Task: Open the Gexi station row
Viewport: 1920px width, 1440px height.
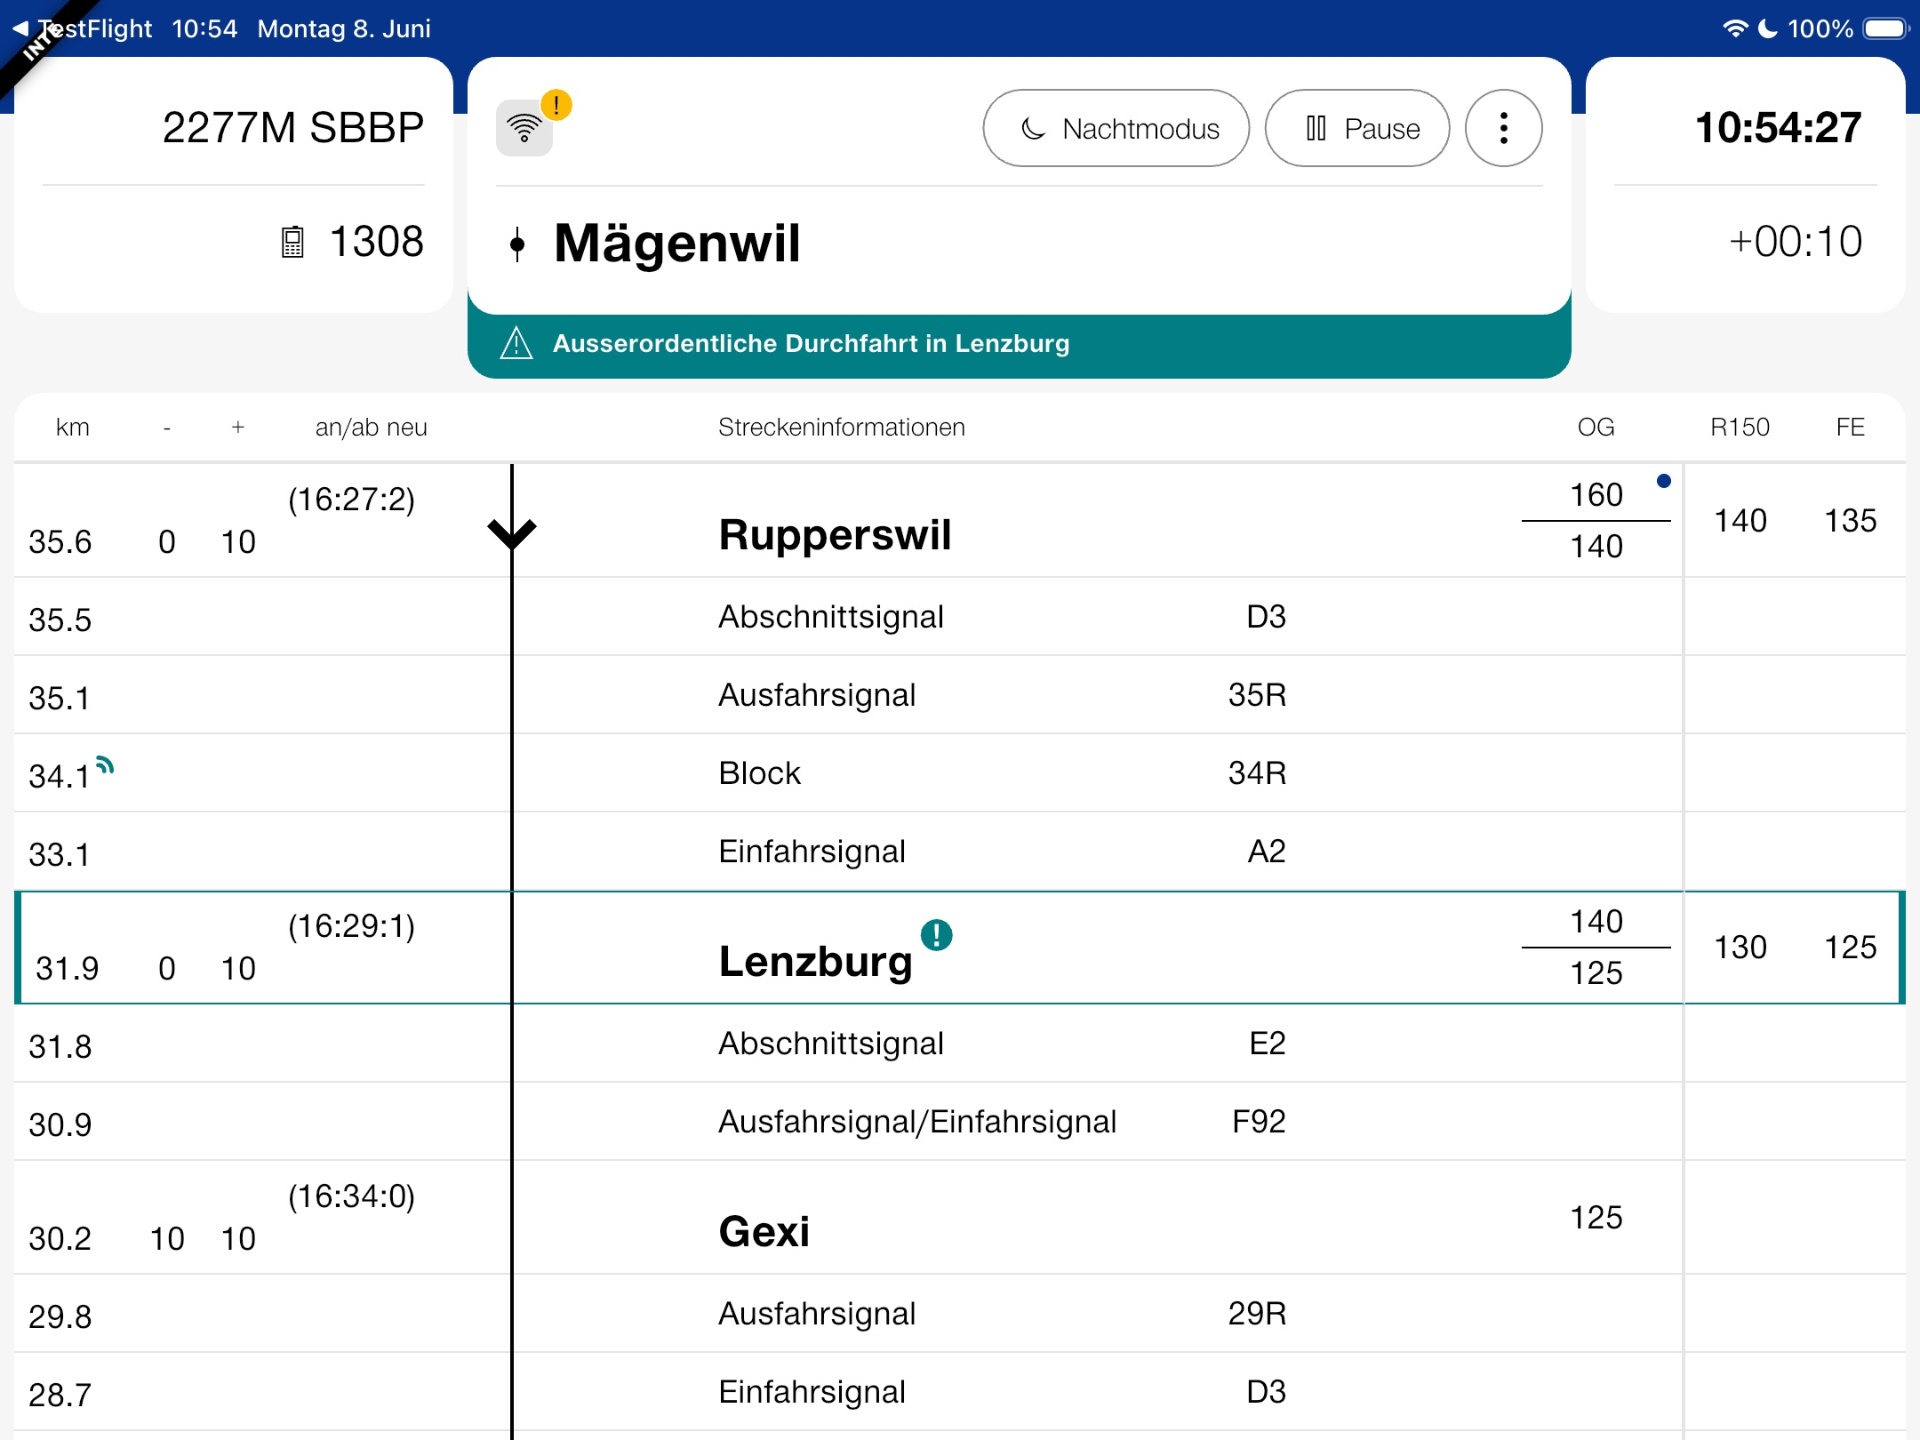Action: [959, 1217]
